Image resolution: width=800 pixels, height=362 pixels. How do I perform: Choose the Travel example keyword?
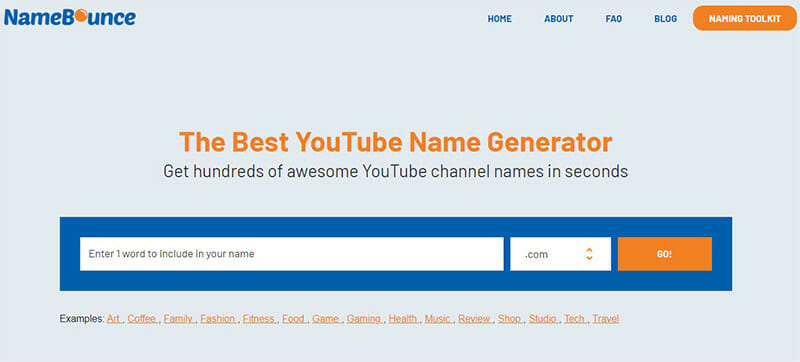point(606,319)
